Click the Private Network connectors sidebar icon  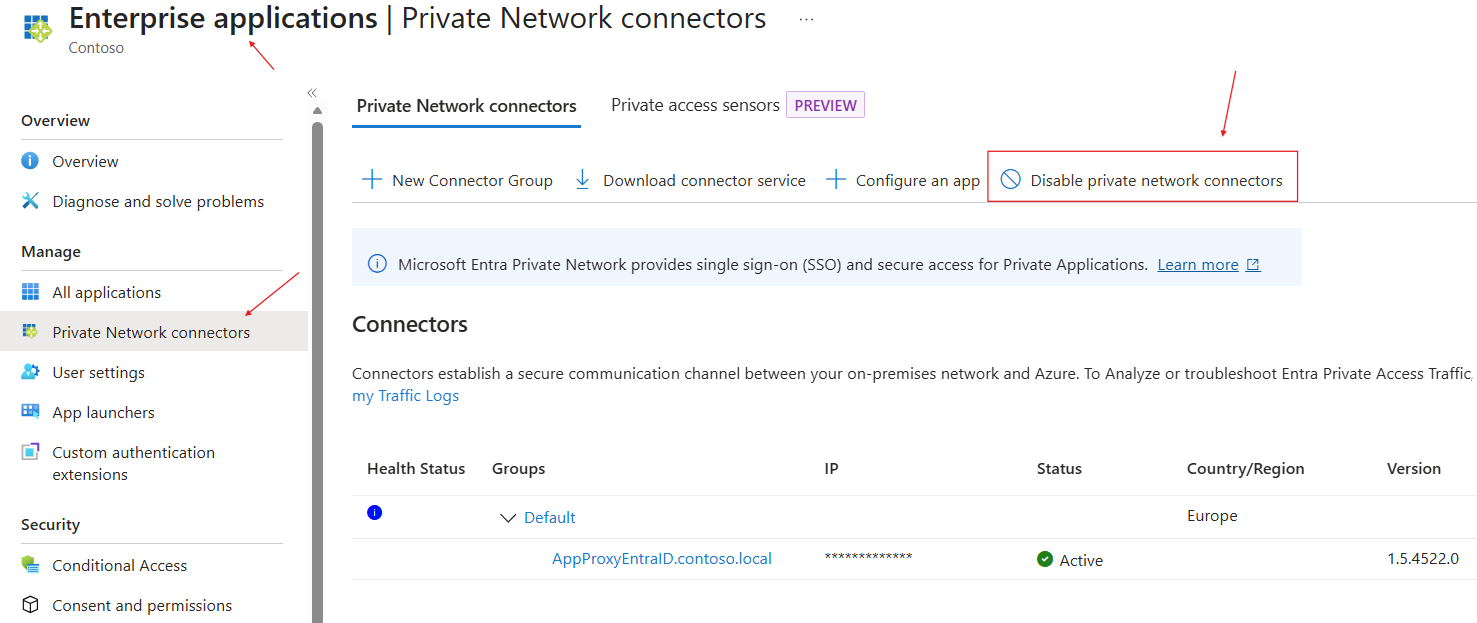(31, 332)
